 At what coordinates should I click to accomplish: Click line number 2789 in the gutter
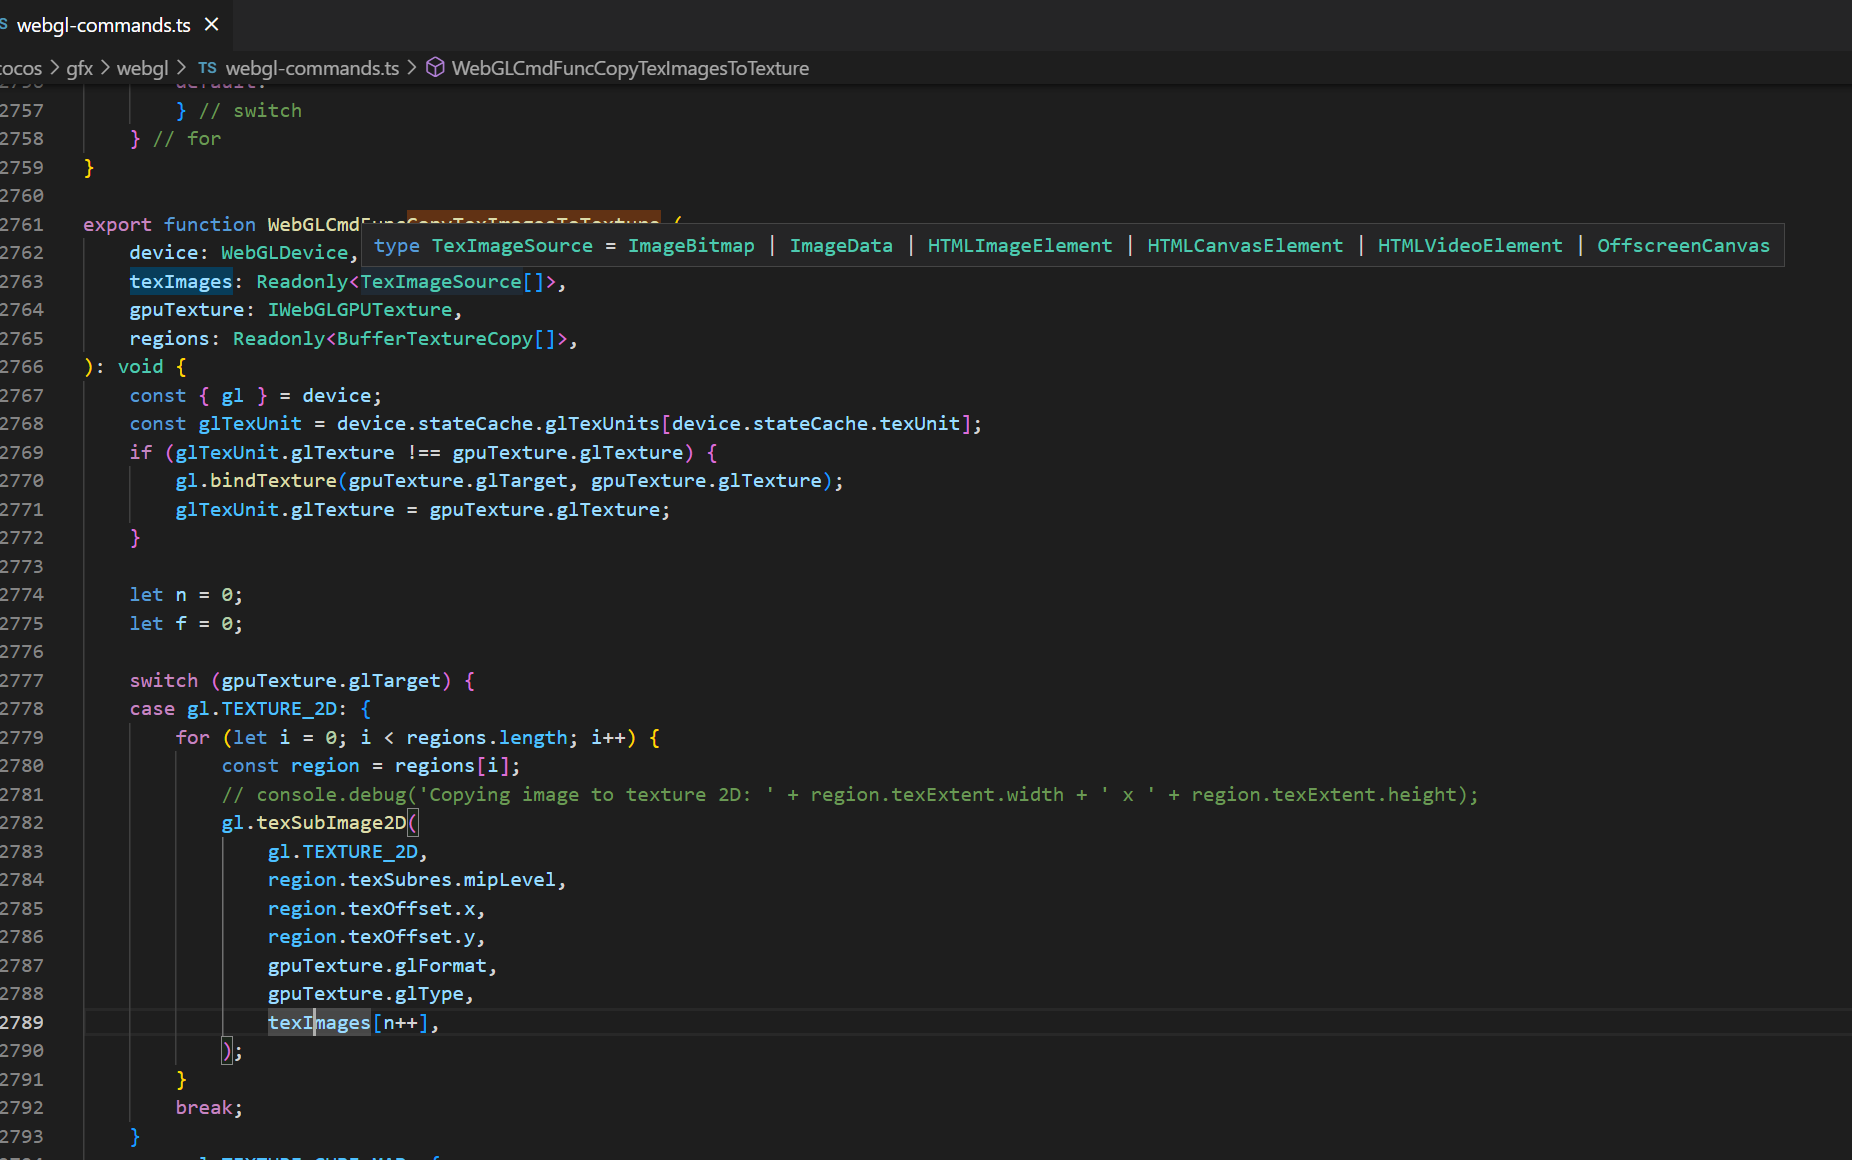(22, 1023)
